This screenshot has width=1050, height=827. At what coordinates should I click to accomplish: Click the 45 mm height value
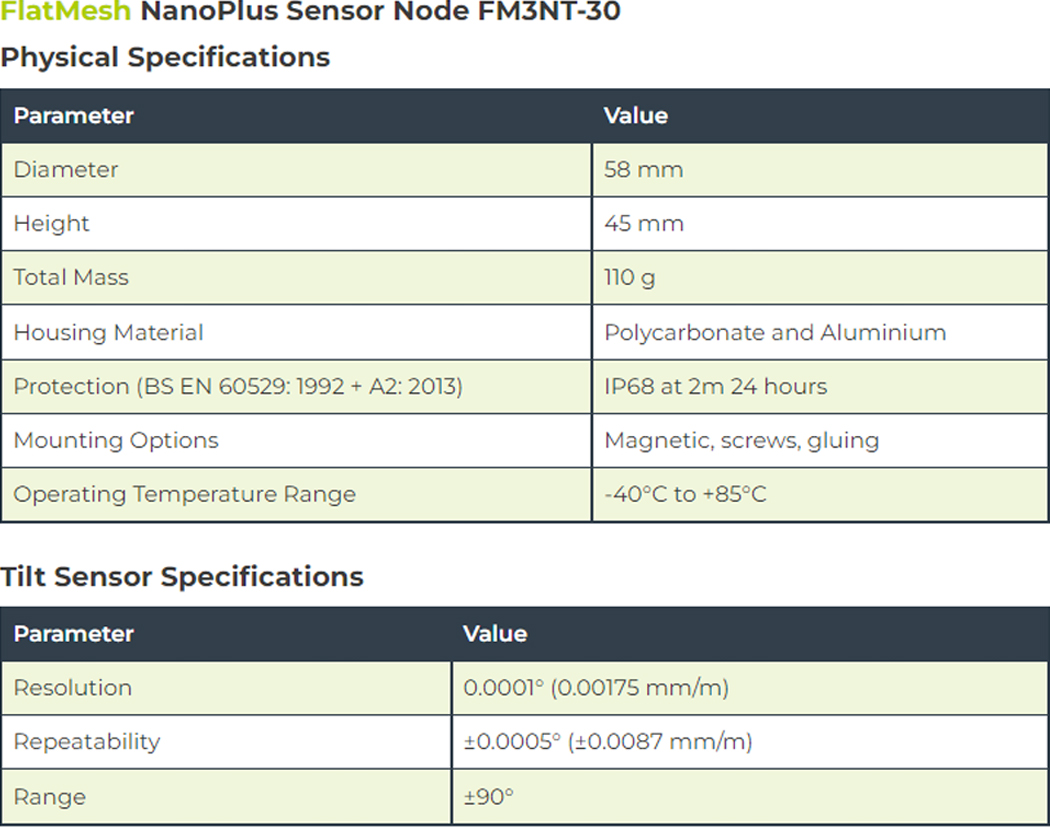coord(643,224)
